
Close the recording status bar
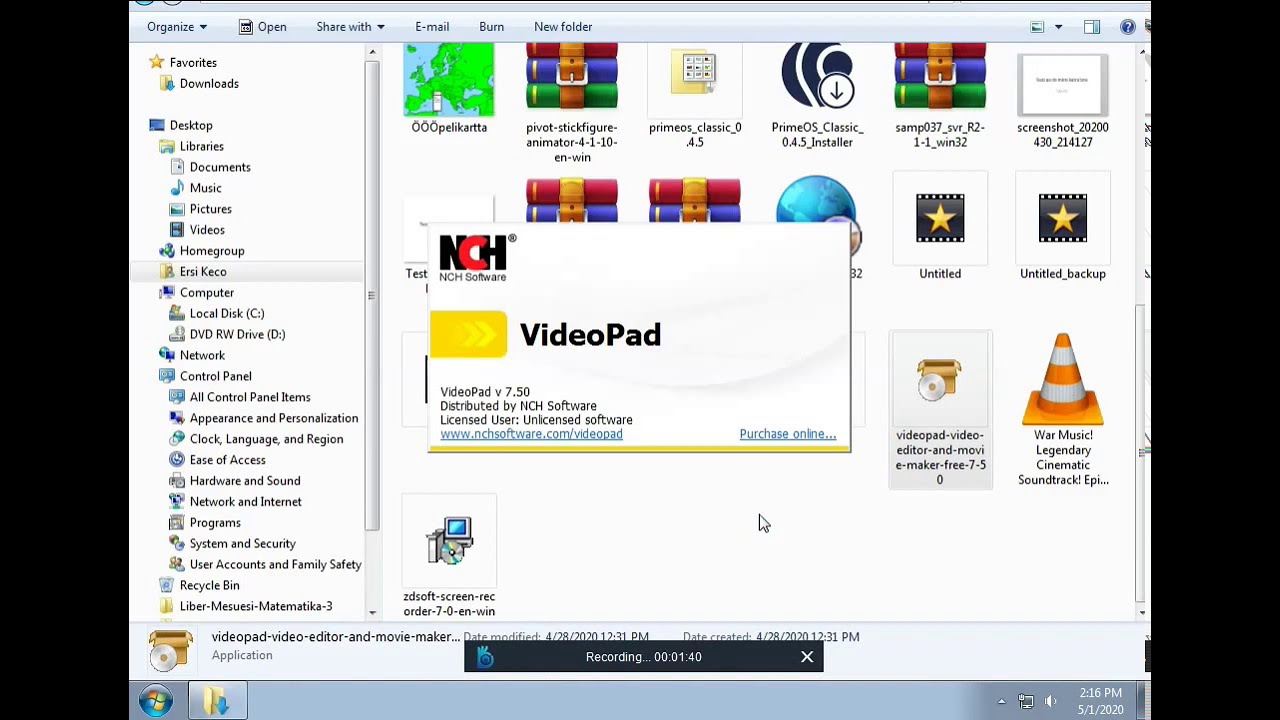(x=807, y=657)
